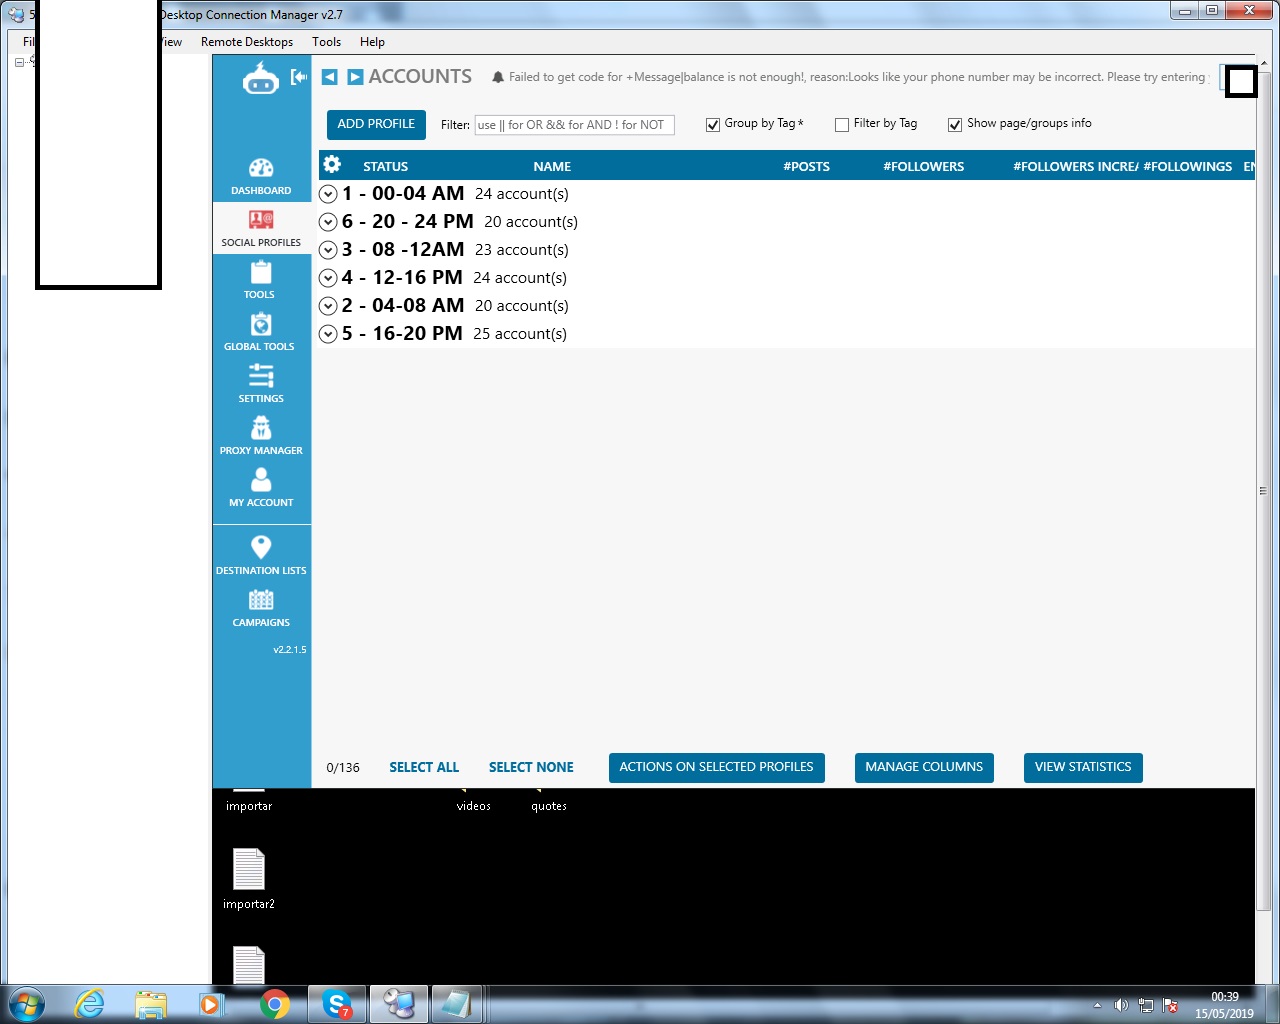Open importar2 desktop file

click(x=249, y=879)
